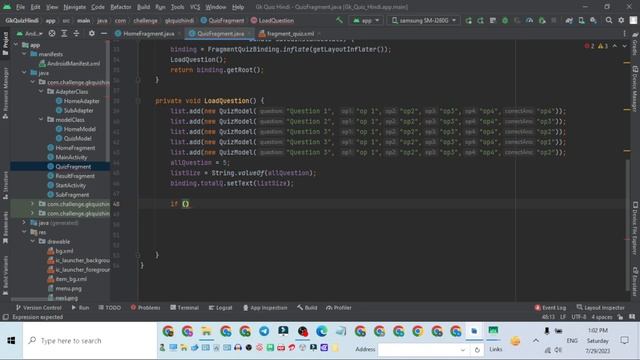Hide the Project panel with minus icon
This screenshot has height=360, width=640.
(104, 33)
